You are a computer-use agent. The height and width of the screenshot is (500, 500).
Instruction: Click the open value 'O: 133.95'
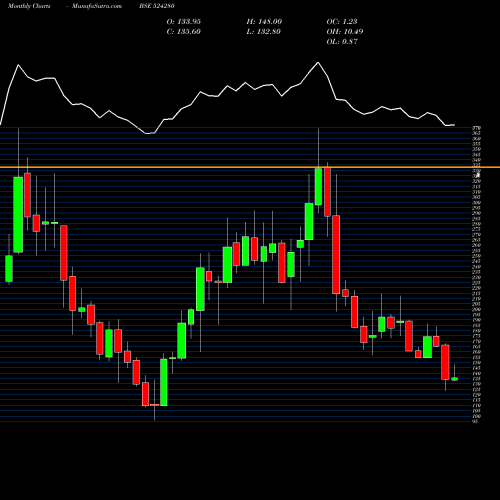[x=184, y=22]
